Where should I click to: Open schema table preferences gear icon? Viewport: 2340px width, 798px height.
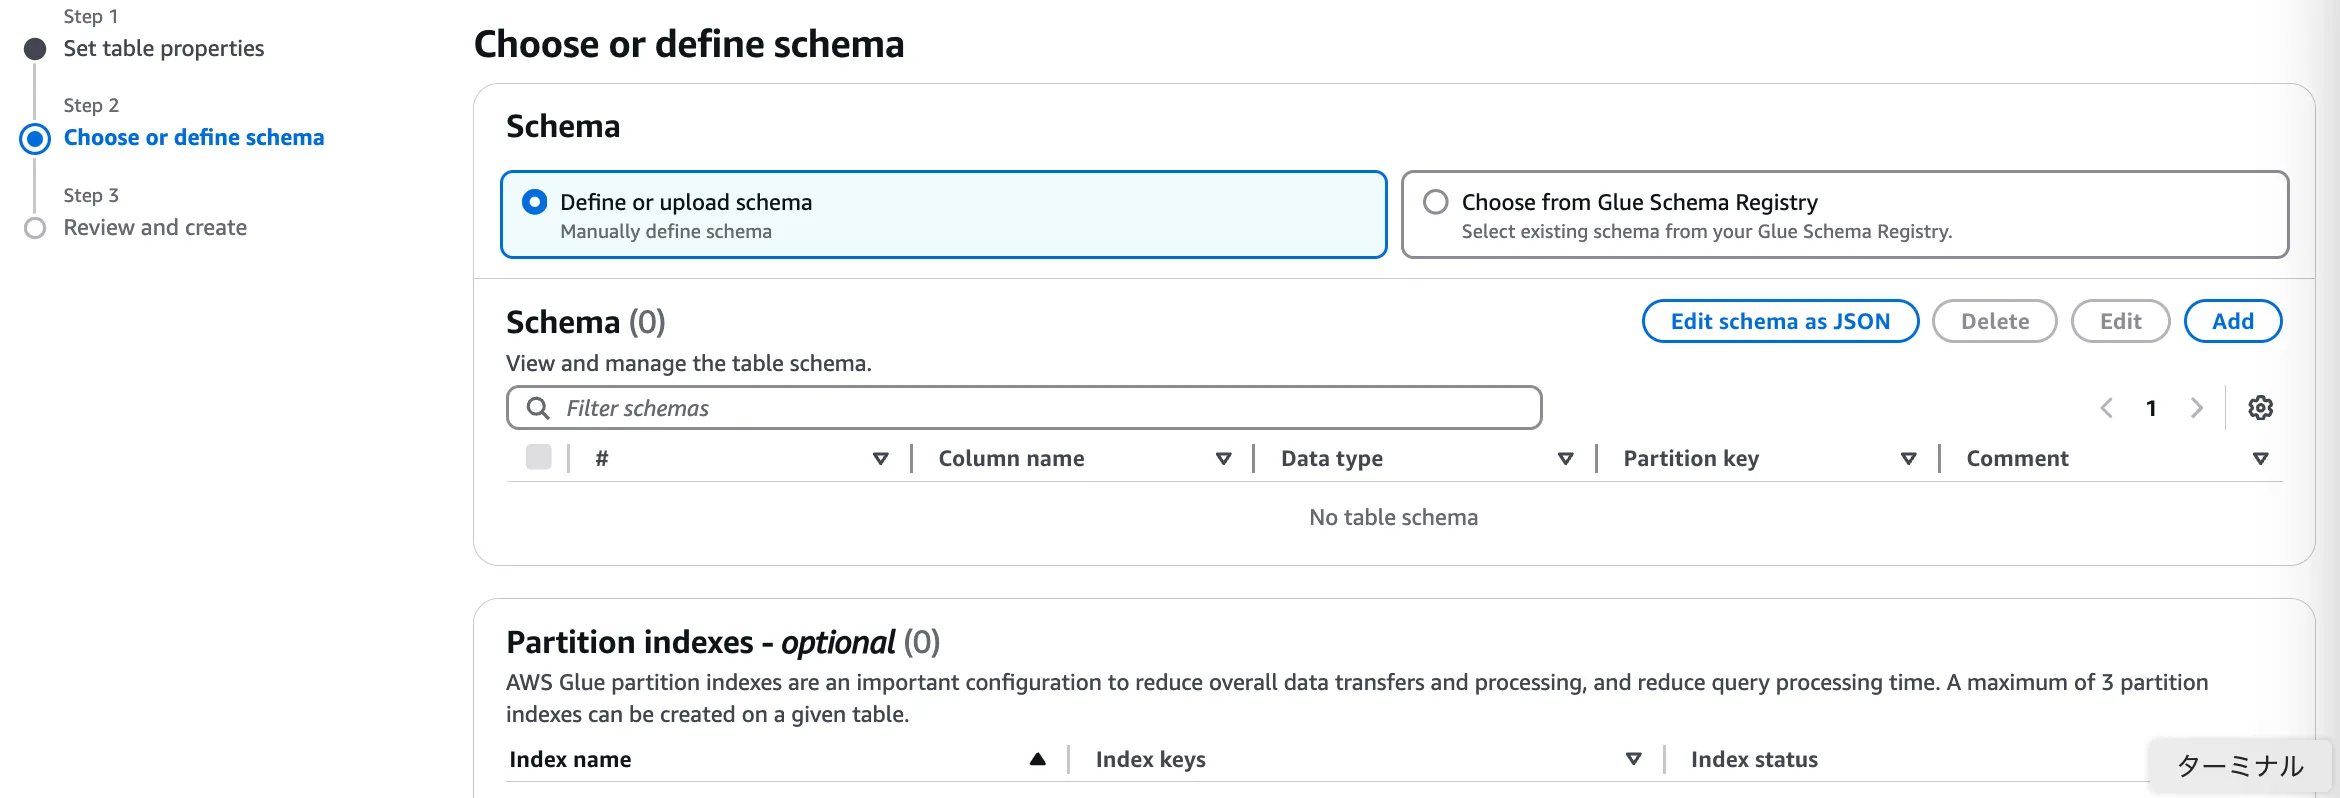2260,408
